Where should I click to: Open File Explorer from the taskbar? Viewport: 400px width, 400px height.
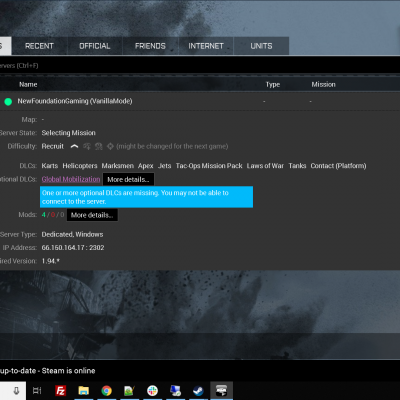[83, 391]
